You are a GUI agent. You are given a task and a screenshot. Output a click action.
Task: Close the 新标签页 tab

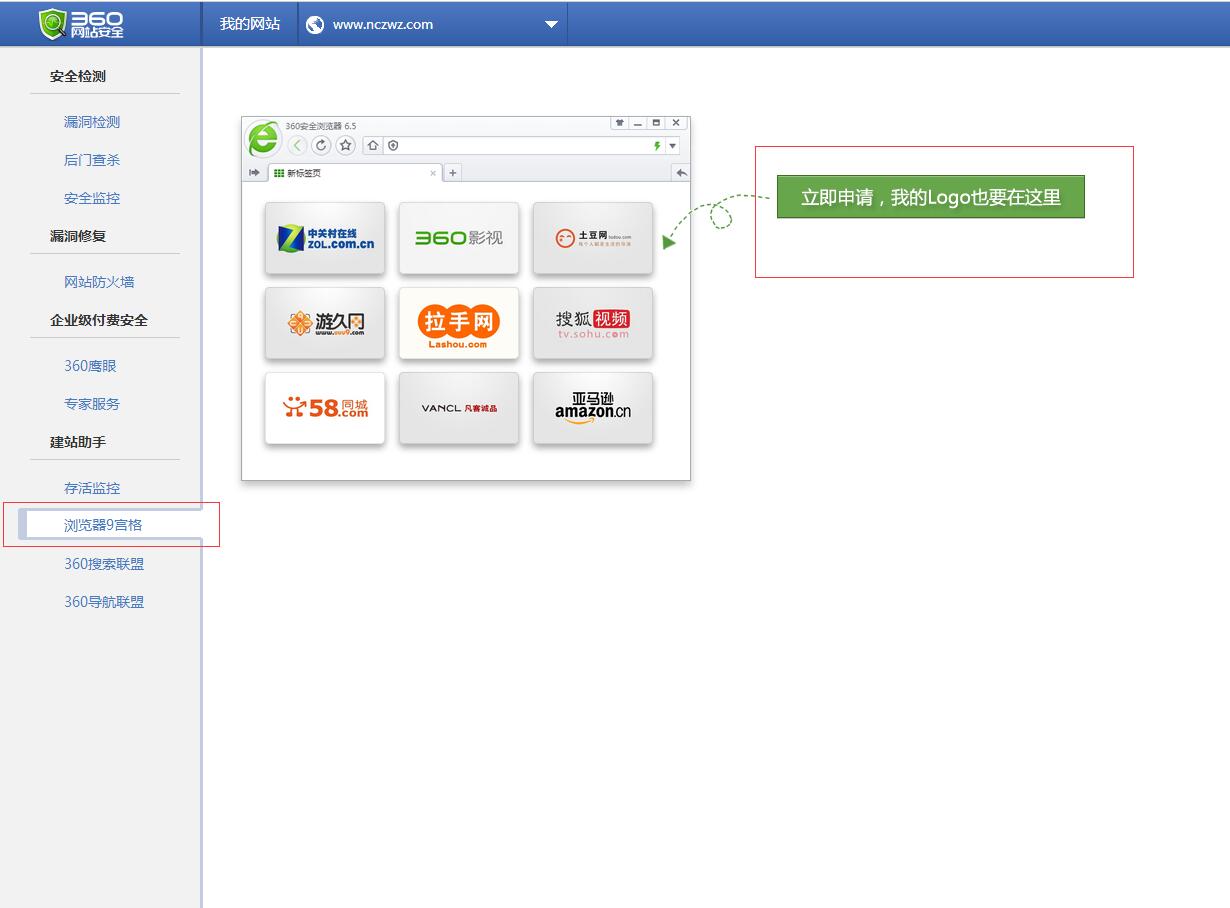tap(433, 173)
